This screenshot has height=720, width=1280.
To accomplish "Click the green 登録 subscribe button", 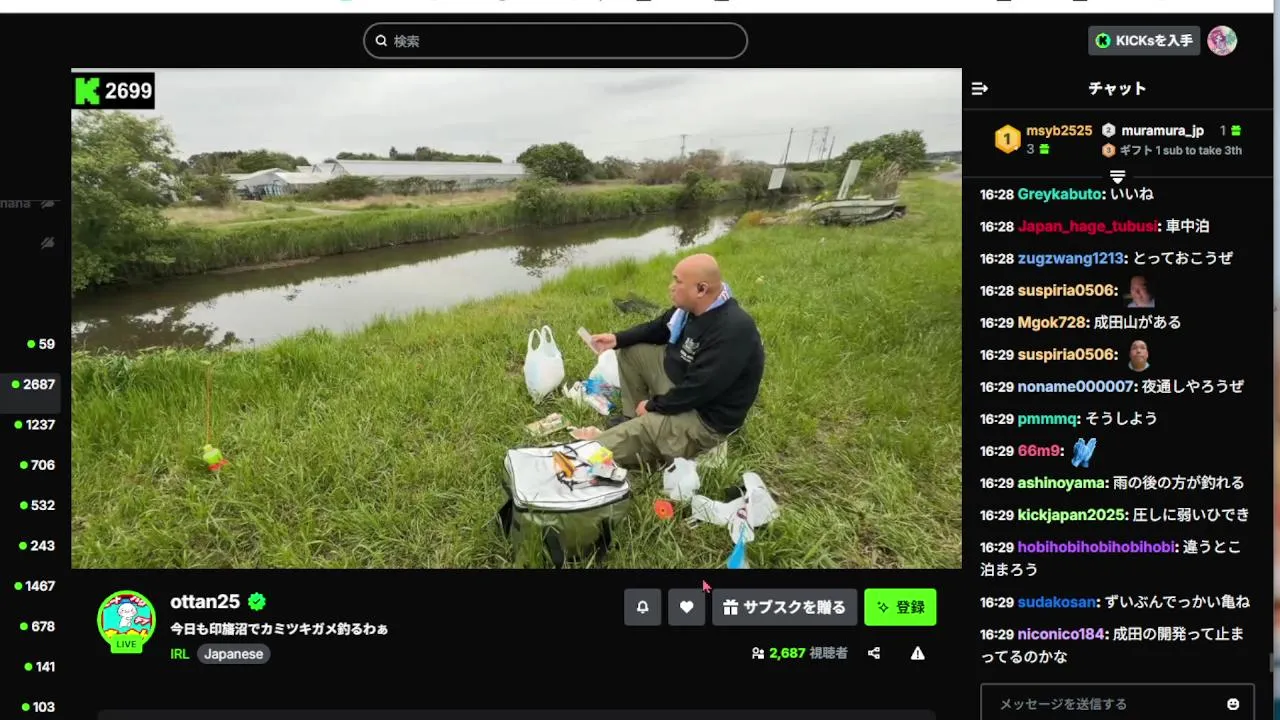I will point(900,607).
